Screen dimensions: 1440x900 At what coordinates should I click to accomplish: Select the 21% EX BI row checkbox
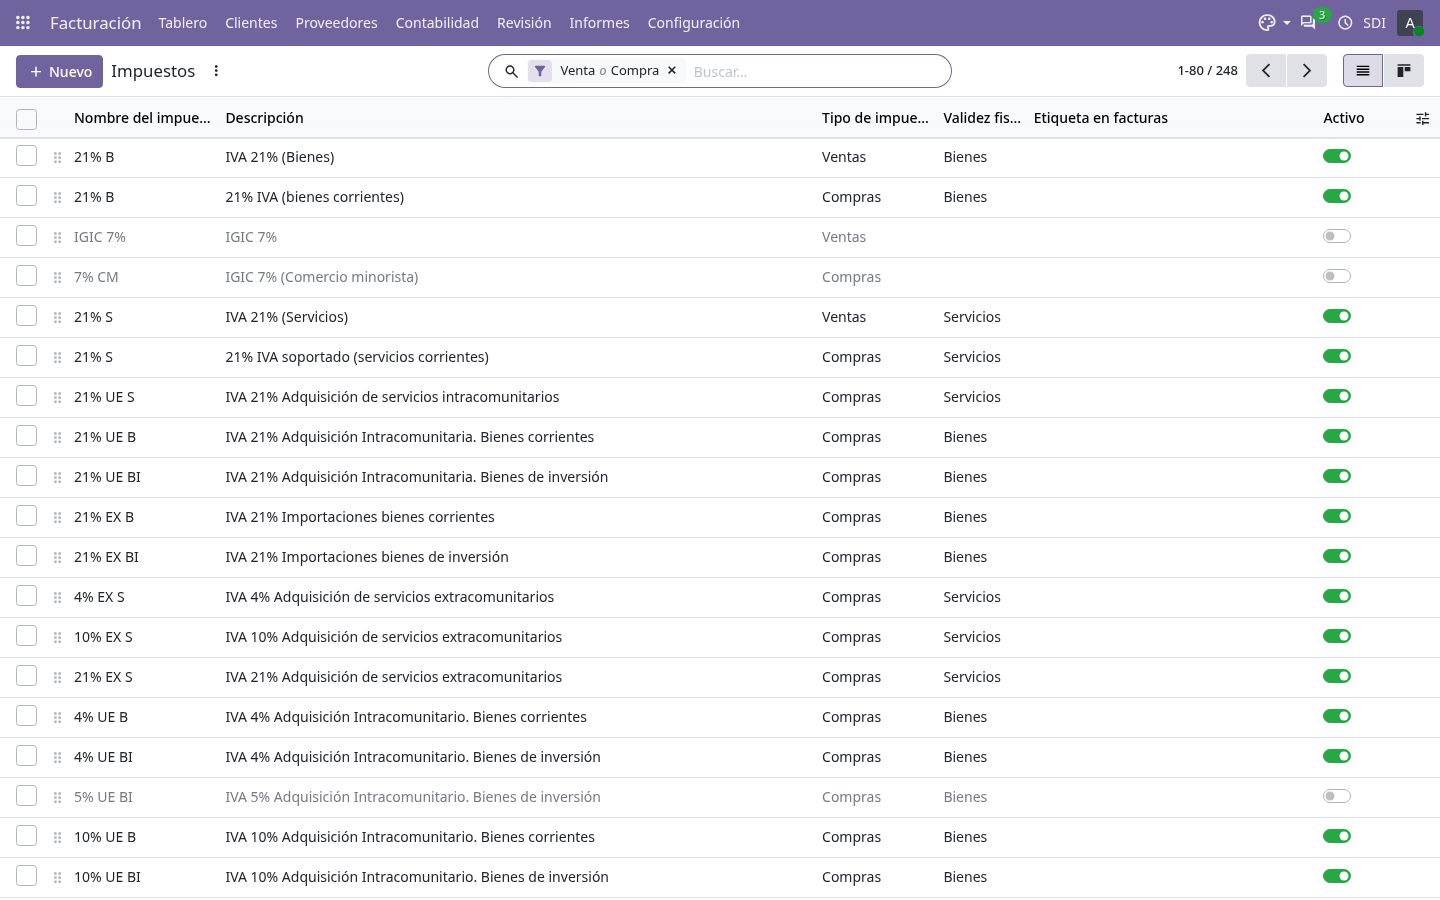click(27, 556)
